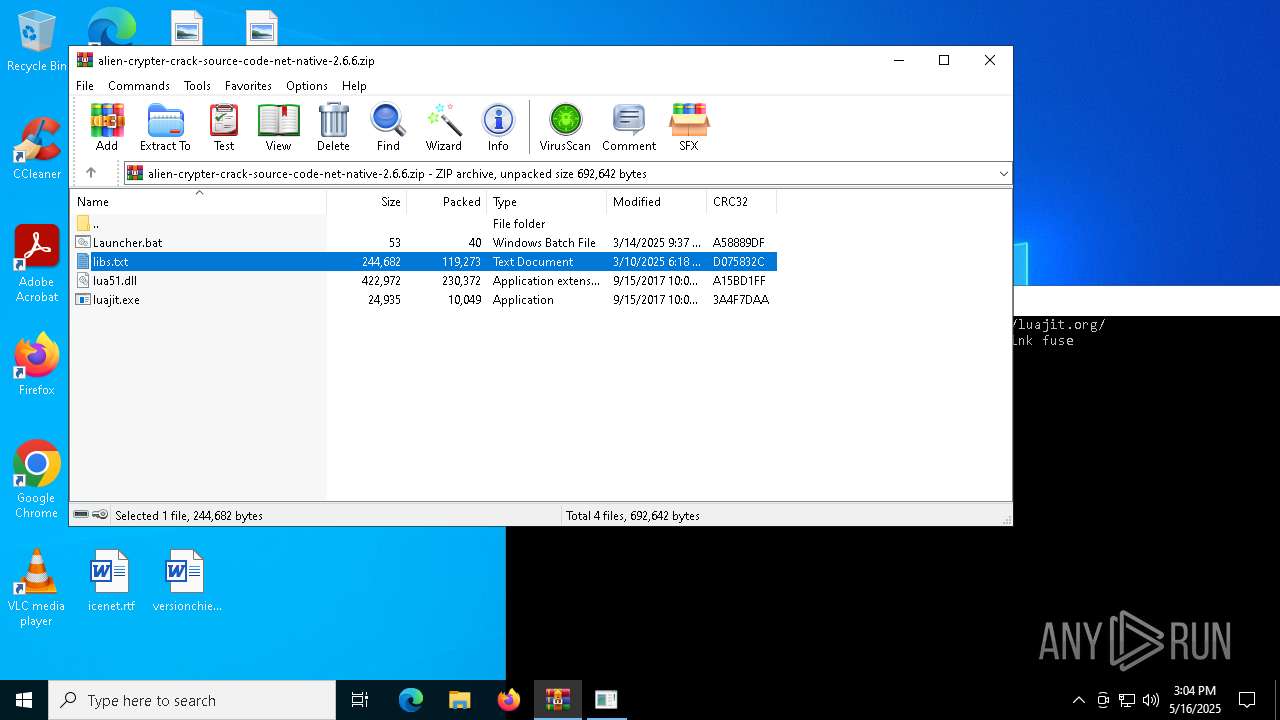
Task: Click the key icon in status bar
Action: tap(100, 515)
